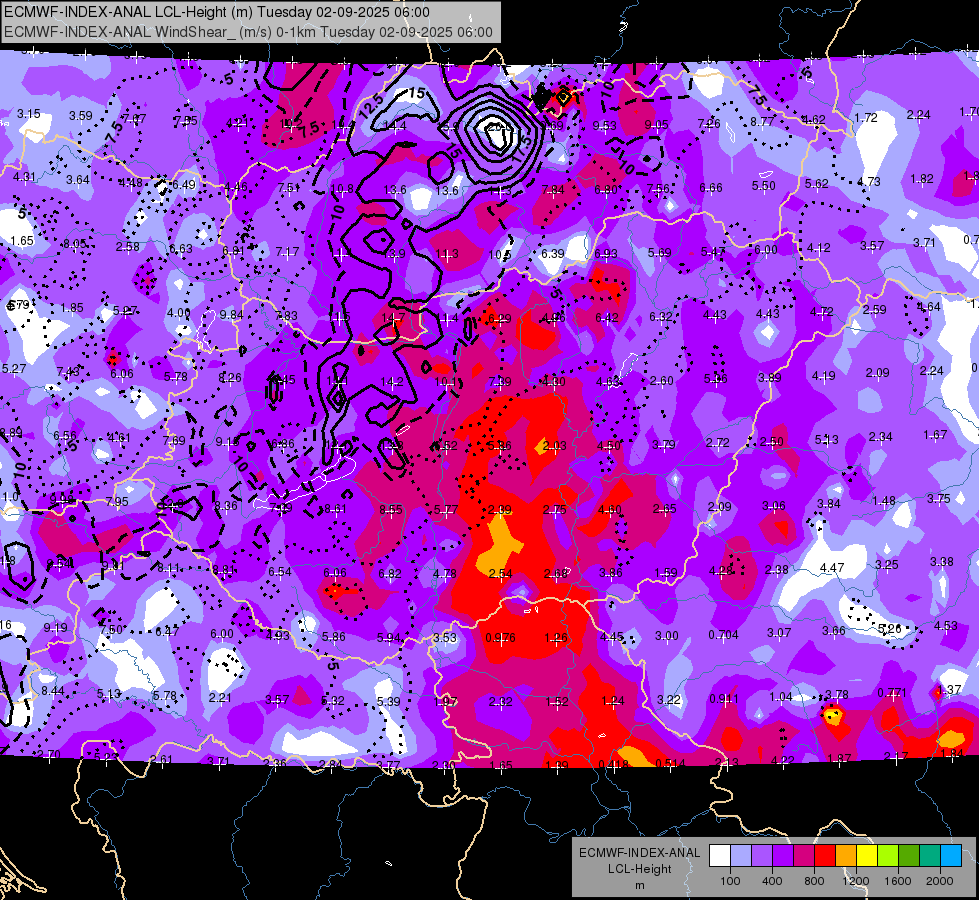This screenshot has width=979, height=900.
Task: Select the white legend color swatch
Action: pos(719,856)
